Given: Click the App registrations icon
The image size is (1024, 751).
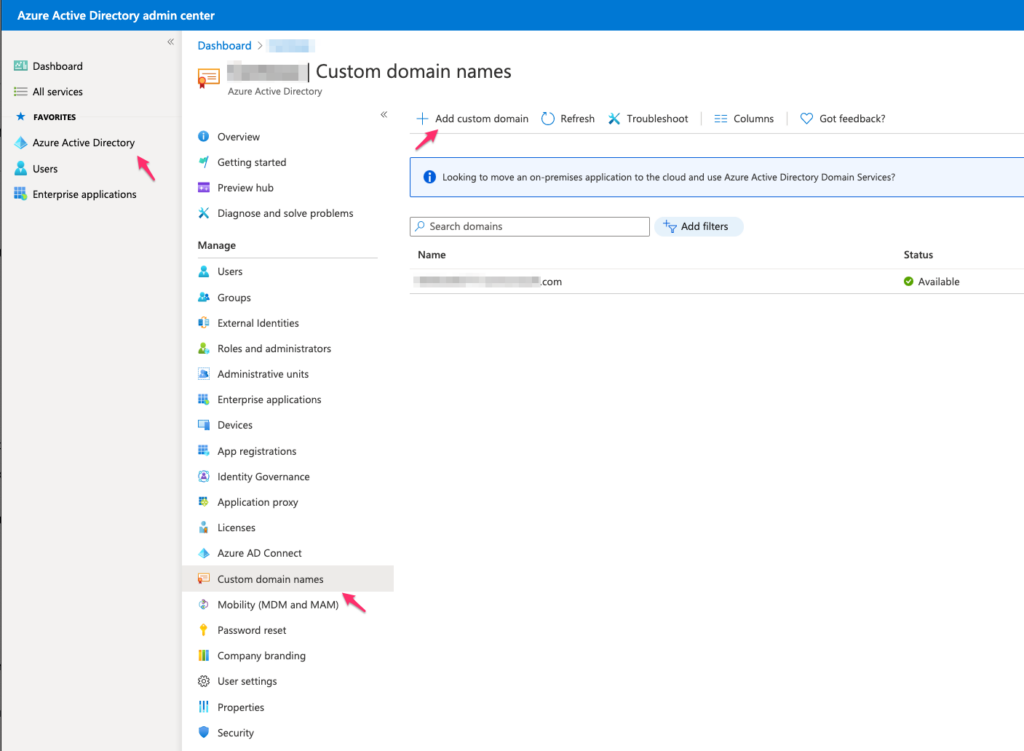Looking at the screenshot, I should (204, 451).
